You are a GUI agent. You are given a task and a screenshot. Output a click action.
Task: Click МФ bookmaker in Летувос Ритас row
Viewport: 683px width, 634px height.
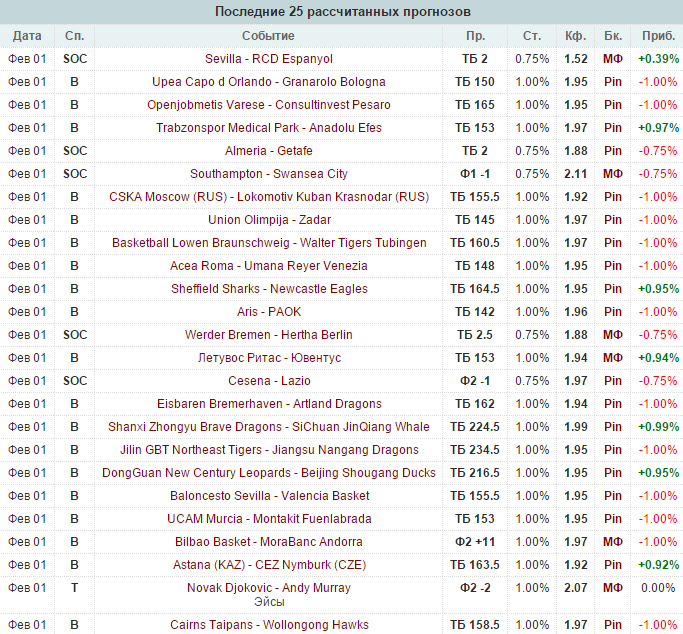(612, 358)
